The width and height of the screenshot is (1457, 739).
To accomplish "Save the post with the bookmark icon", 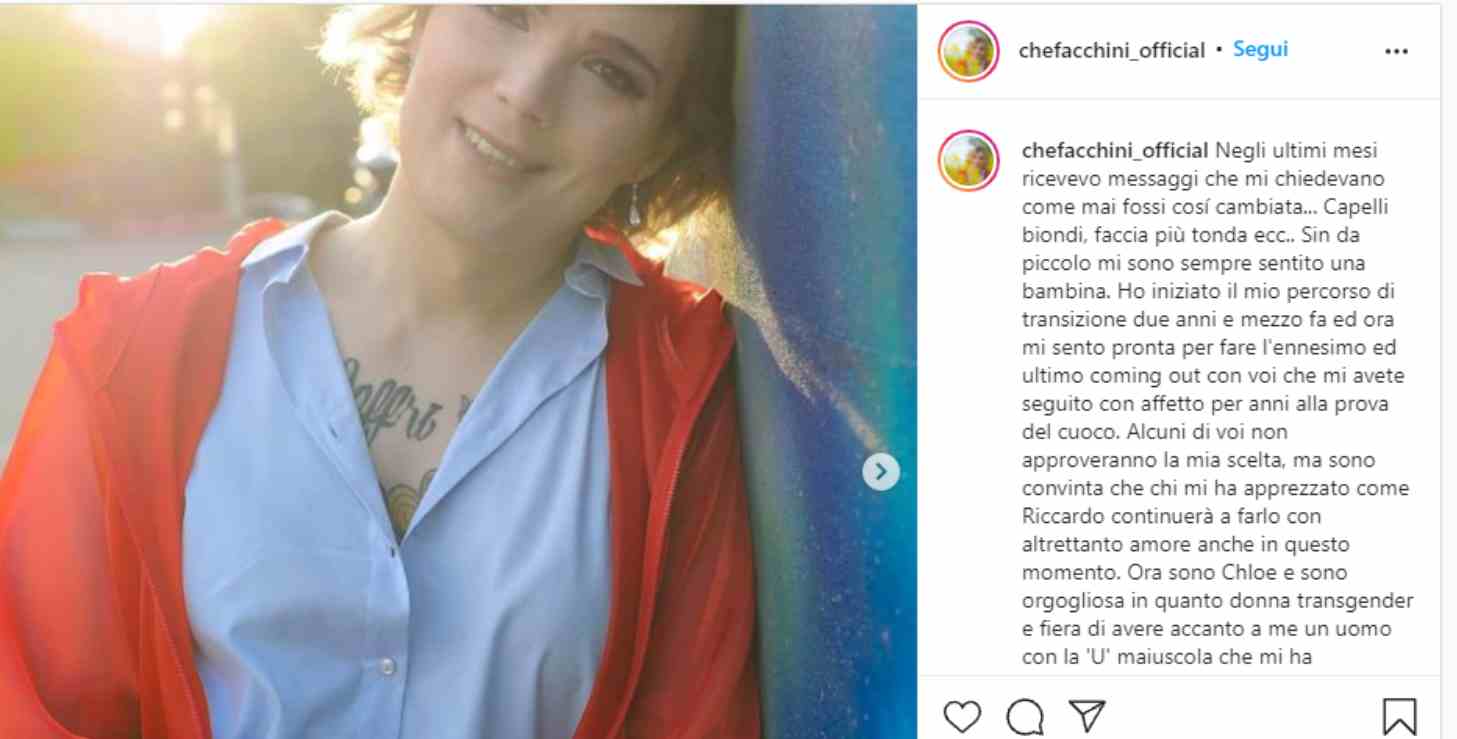I will tap(1399, 716).
